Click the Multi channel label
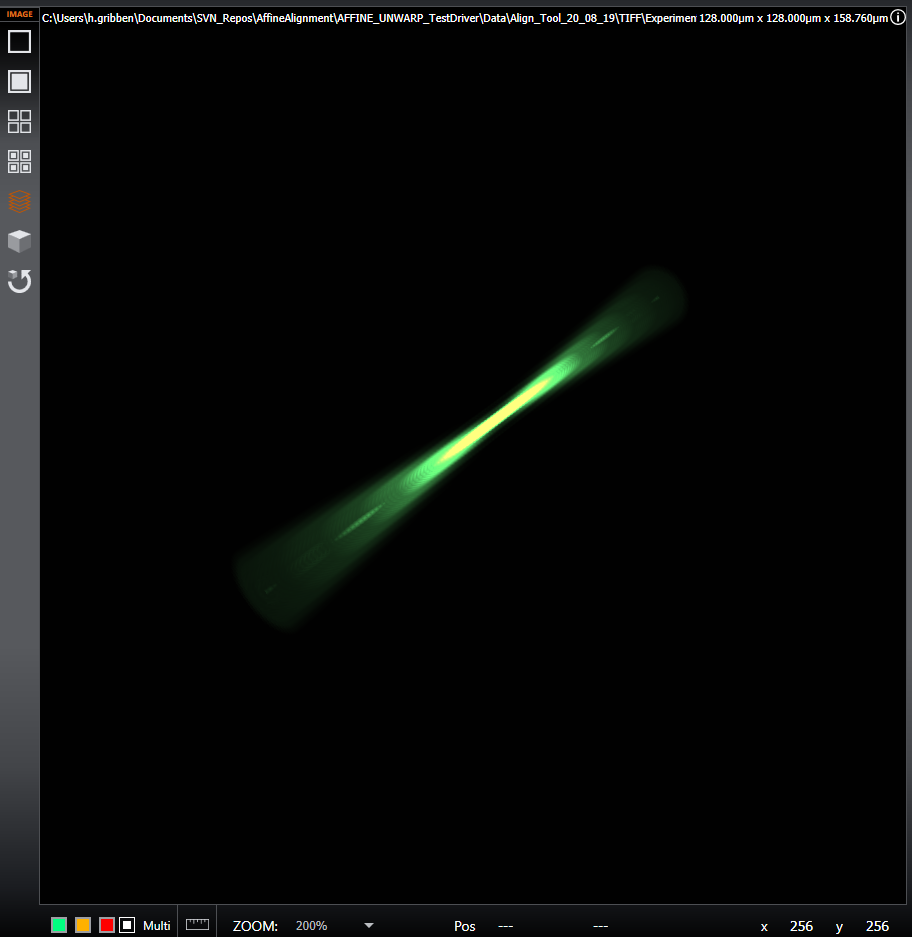 156,926
